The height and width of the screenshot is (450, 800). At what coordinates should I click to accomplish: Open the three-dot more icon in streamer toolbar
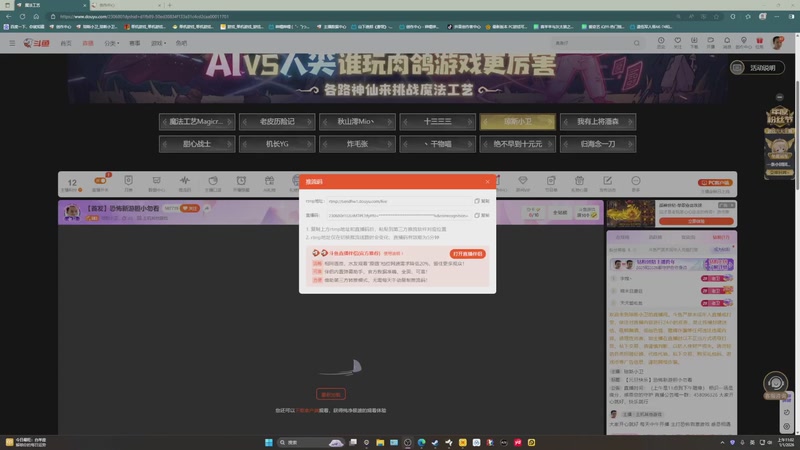point(635,180)
